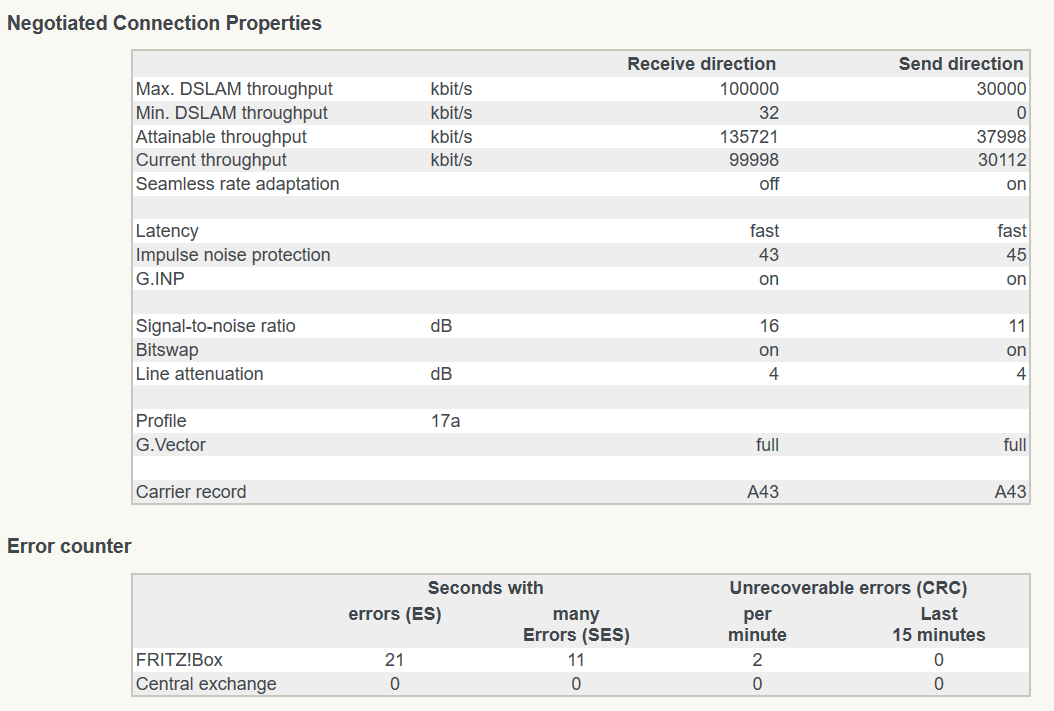Screen dimensions: 1054x711
Task: Select current throughput send value 30112
Action: [1001, 160]
